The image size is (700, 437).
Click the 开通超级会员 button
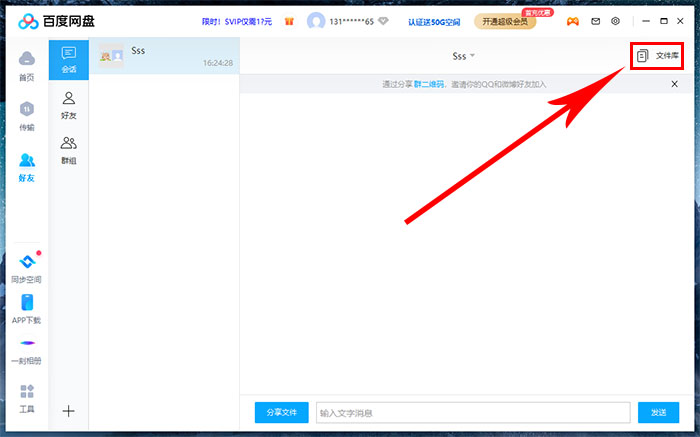coord(505,21)
